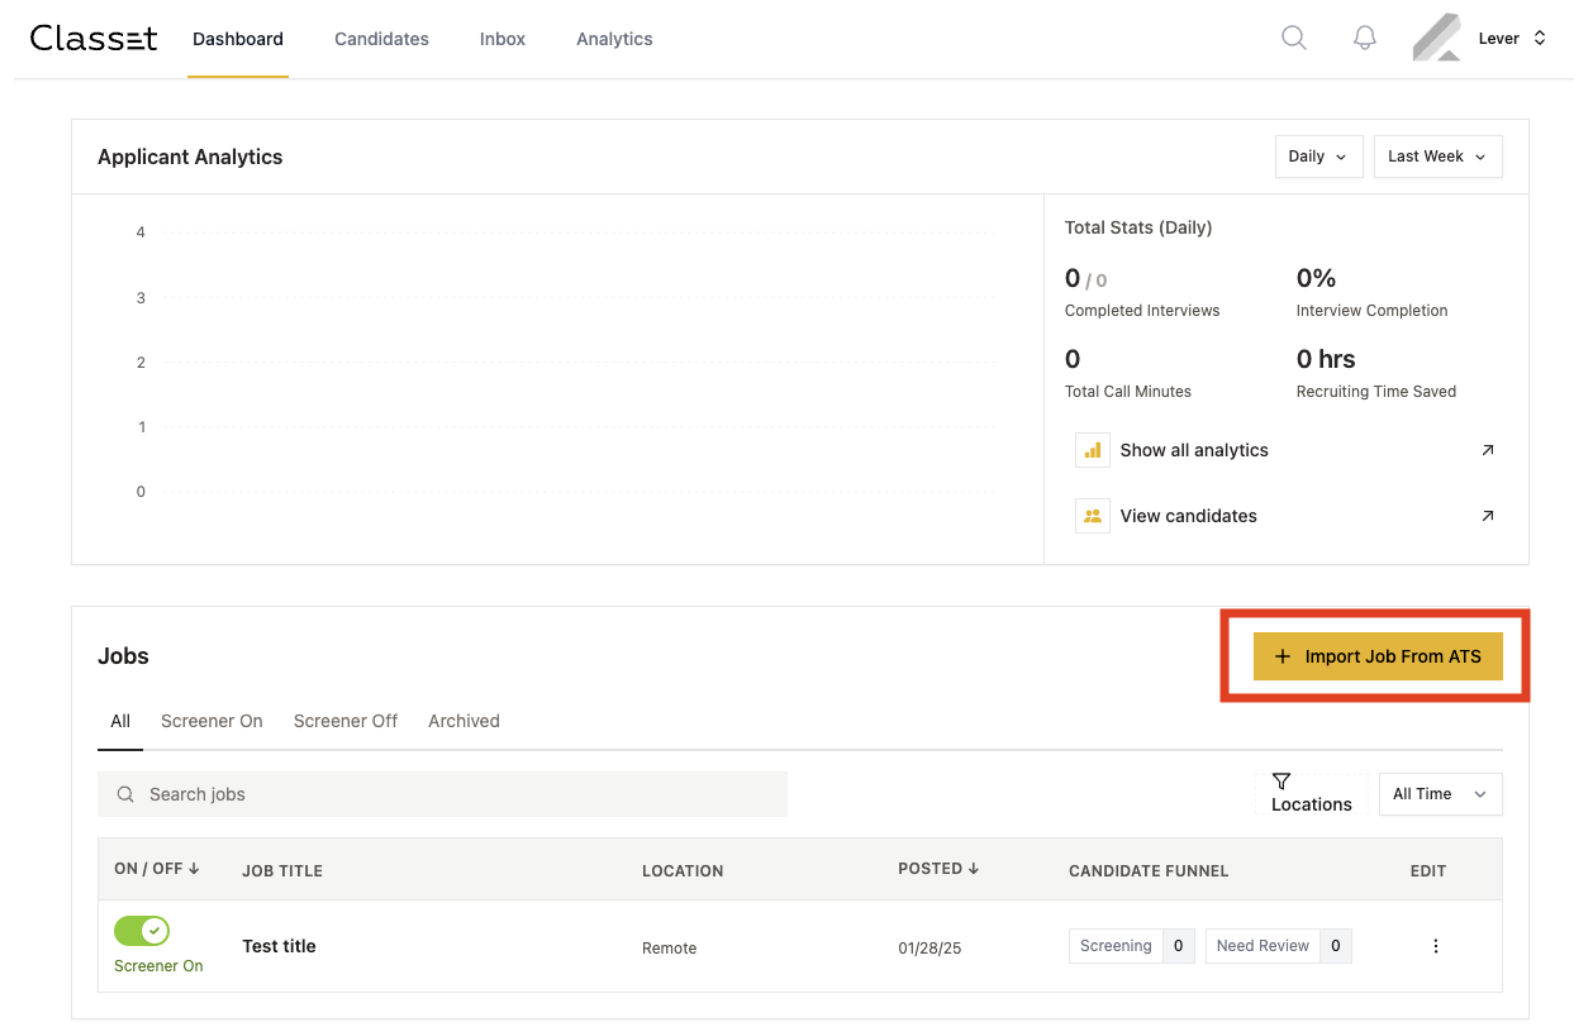Sort jobs by POSTED date column

[x=937, y=869]
